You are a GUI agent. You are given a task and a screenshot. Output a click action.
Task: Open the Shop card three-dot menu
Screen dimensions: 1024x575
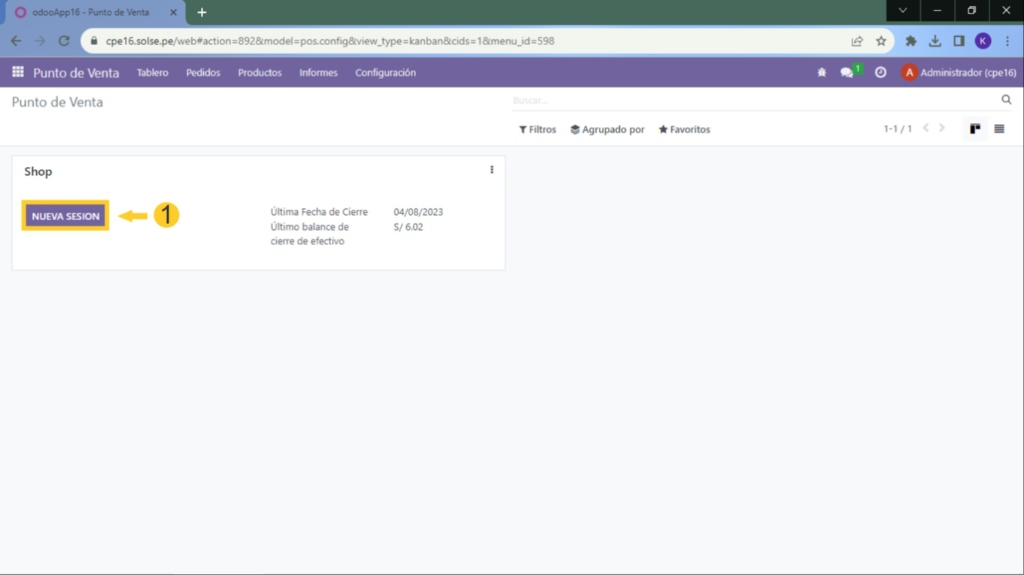pos(492,170)
